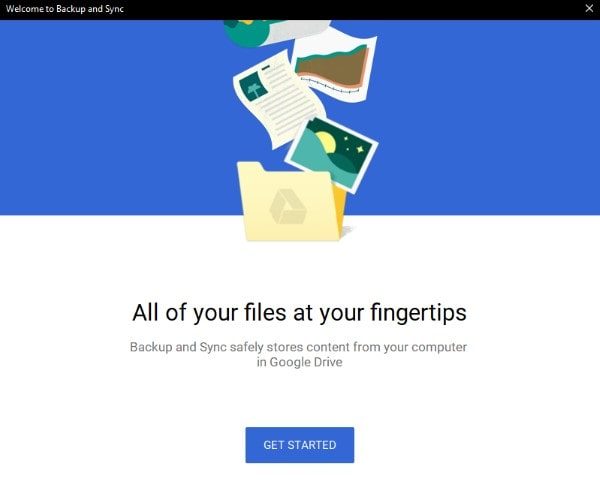Screen dimensions: 600x500
Task: Click the dotted line under the chart
Action: click(x=330, y=86)
